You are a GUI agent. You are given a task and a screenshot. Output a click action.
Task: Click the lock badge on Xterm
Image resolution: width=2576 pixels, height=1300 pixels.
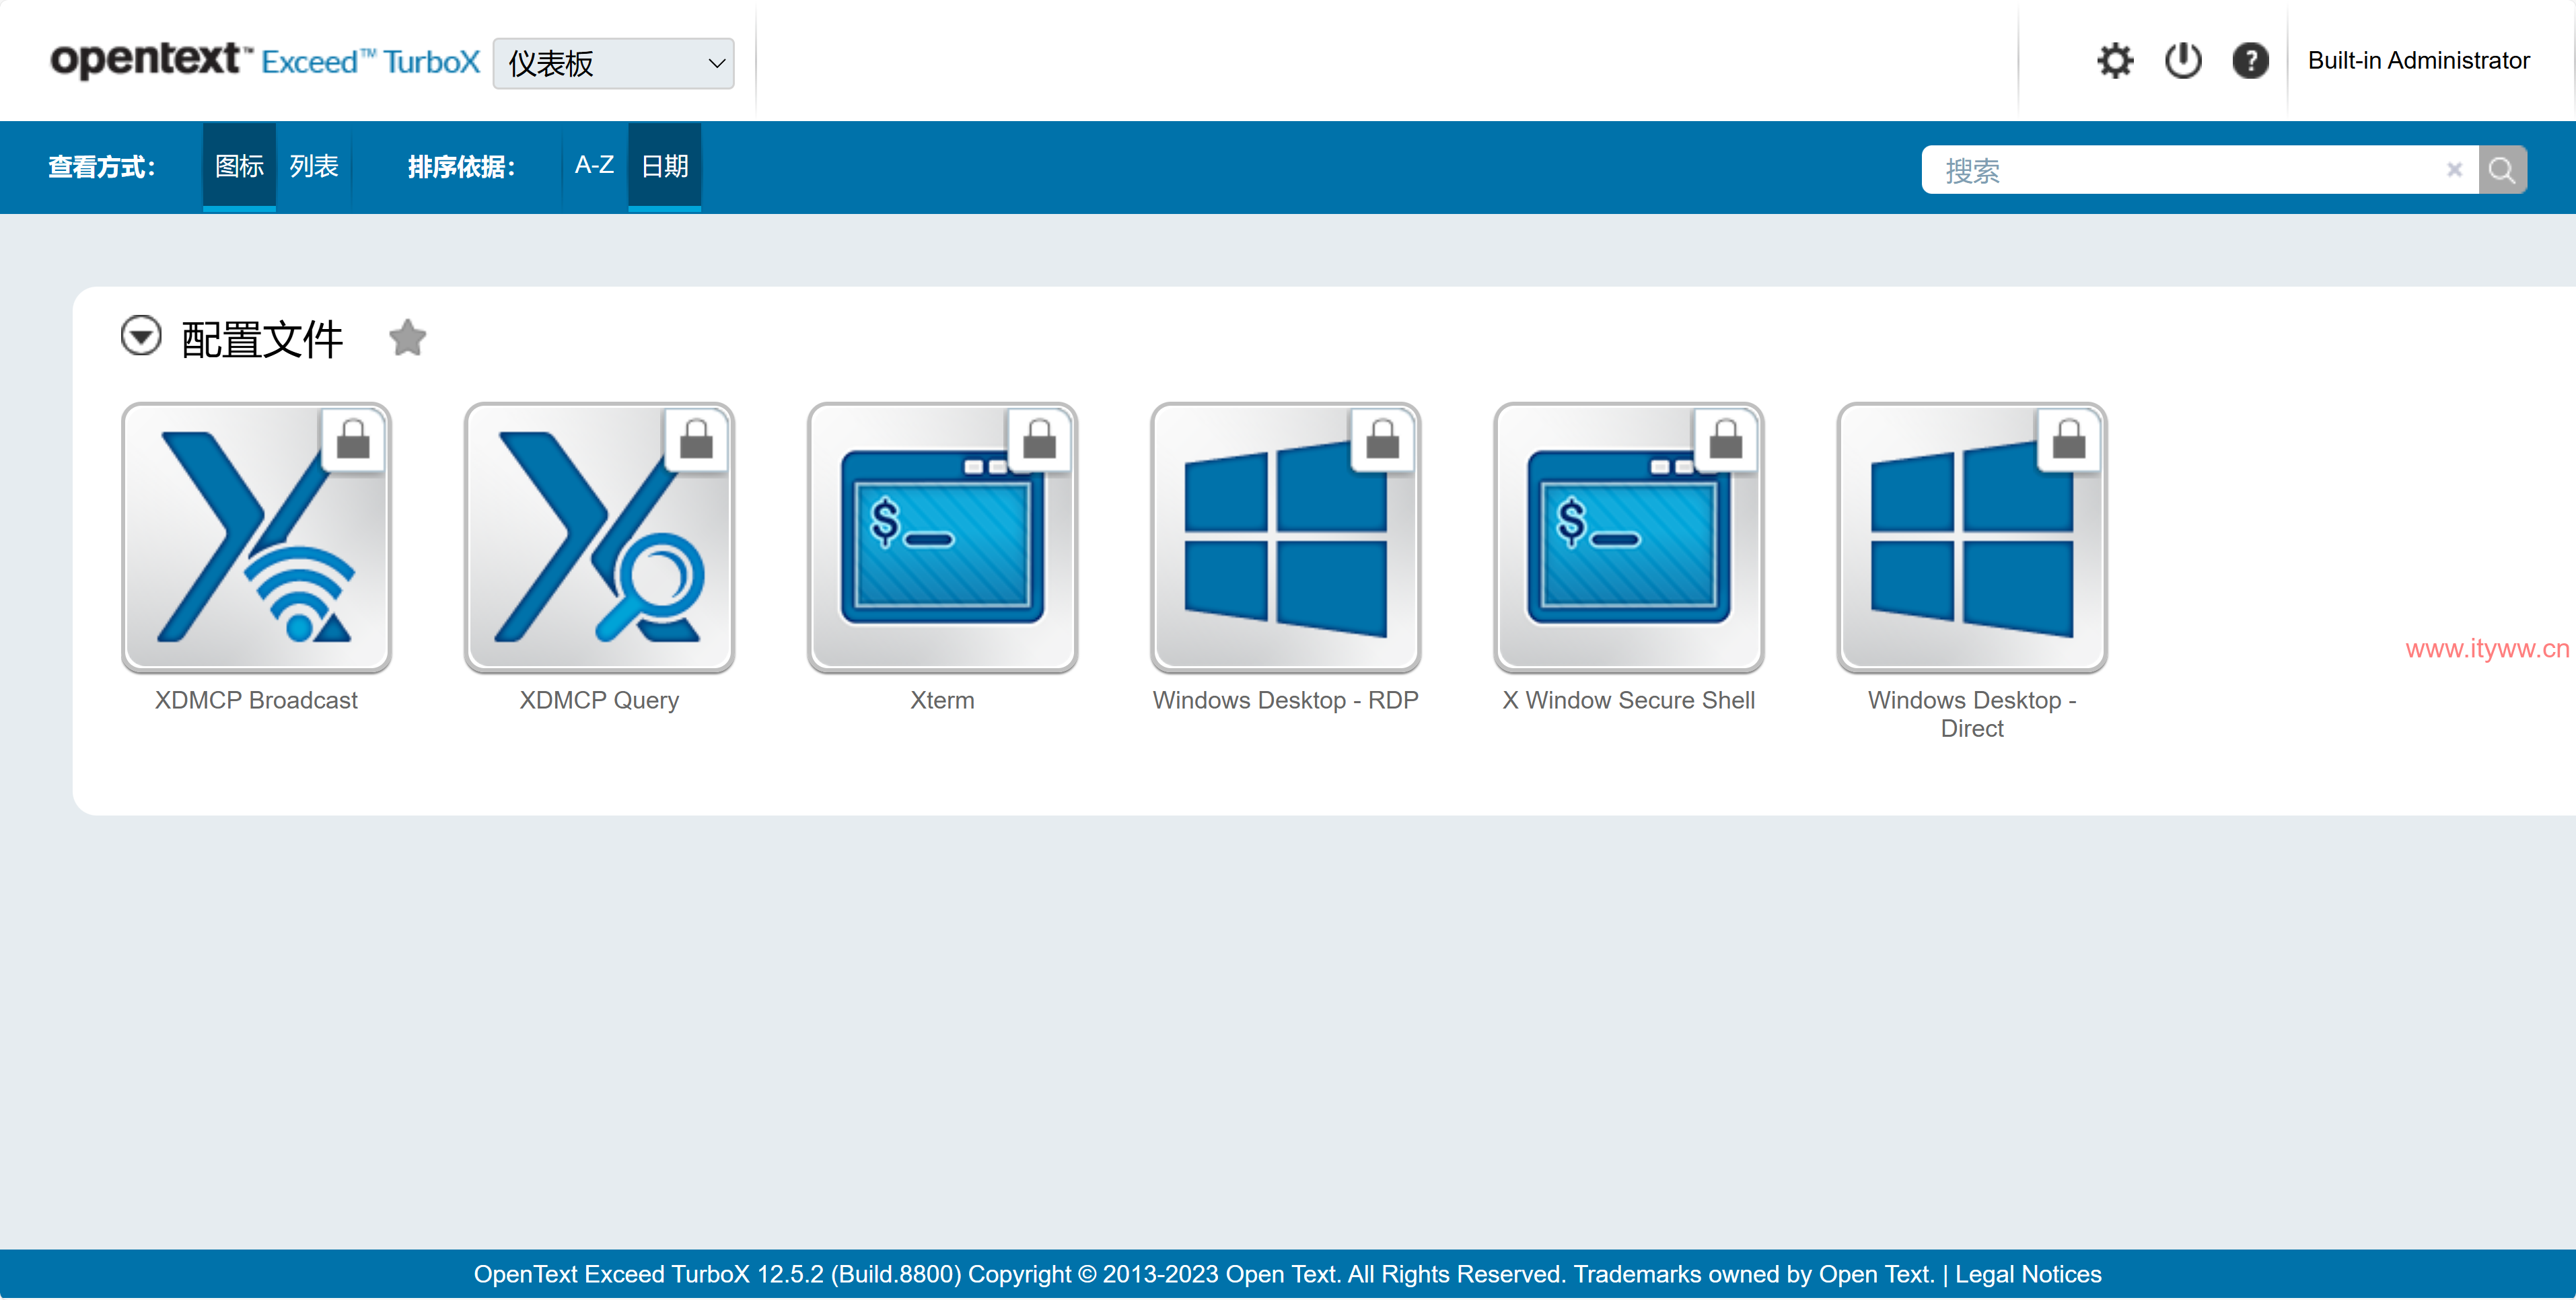[x=1039, y=439]
